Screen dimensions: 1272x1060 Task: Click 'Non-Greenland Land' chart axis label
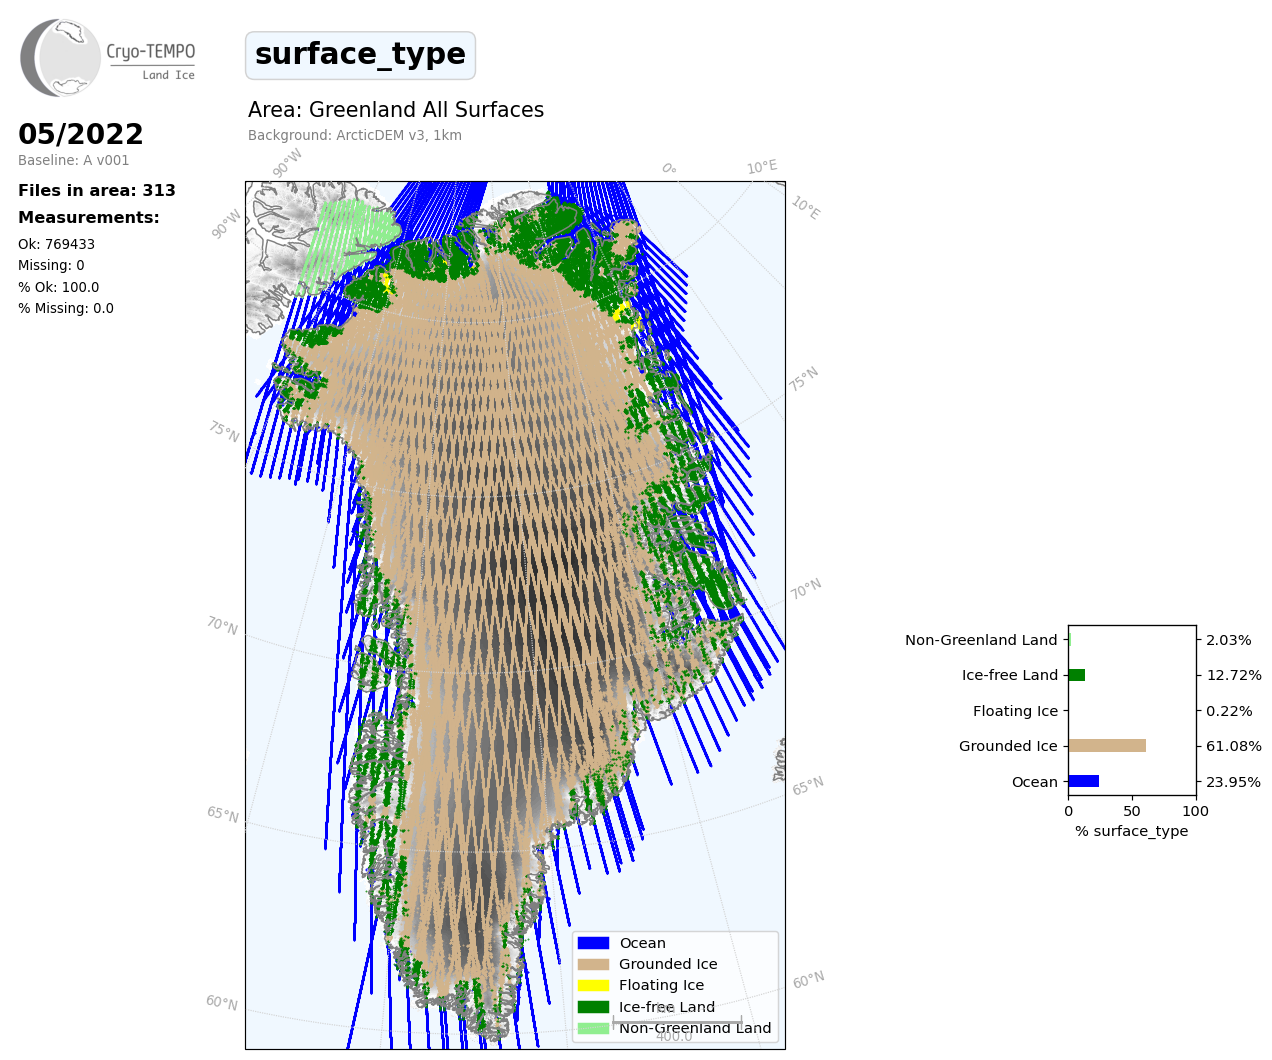[x=981, y=640]
